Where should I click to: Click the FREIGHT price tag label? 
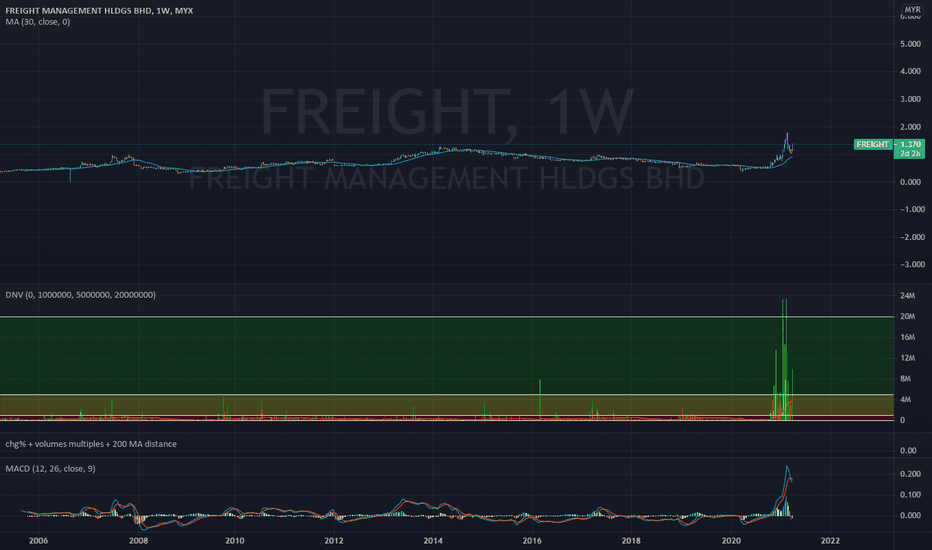click(x=873, y=144)
